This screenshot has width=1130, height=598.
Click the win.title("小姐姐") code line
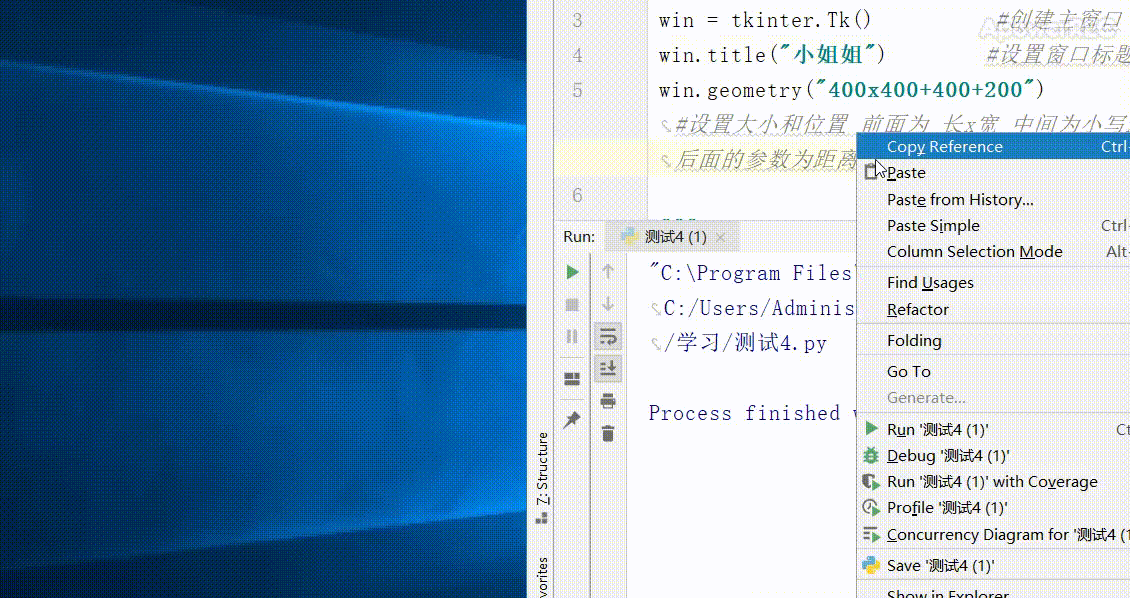772,55
